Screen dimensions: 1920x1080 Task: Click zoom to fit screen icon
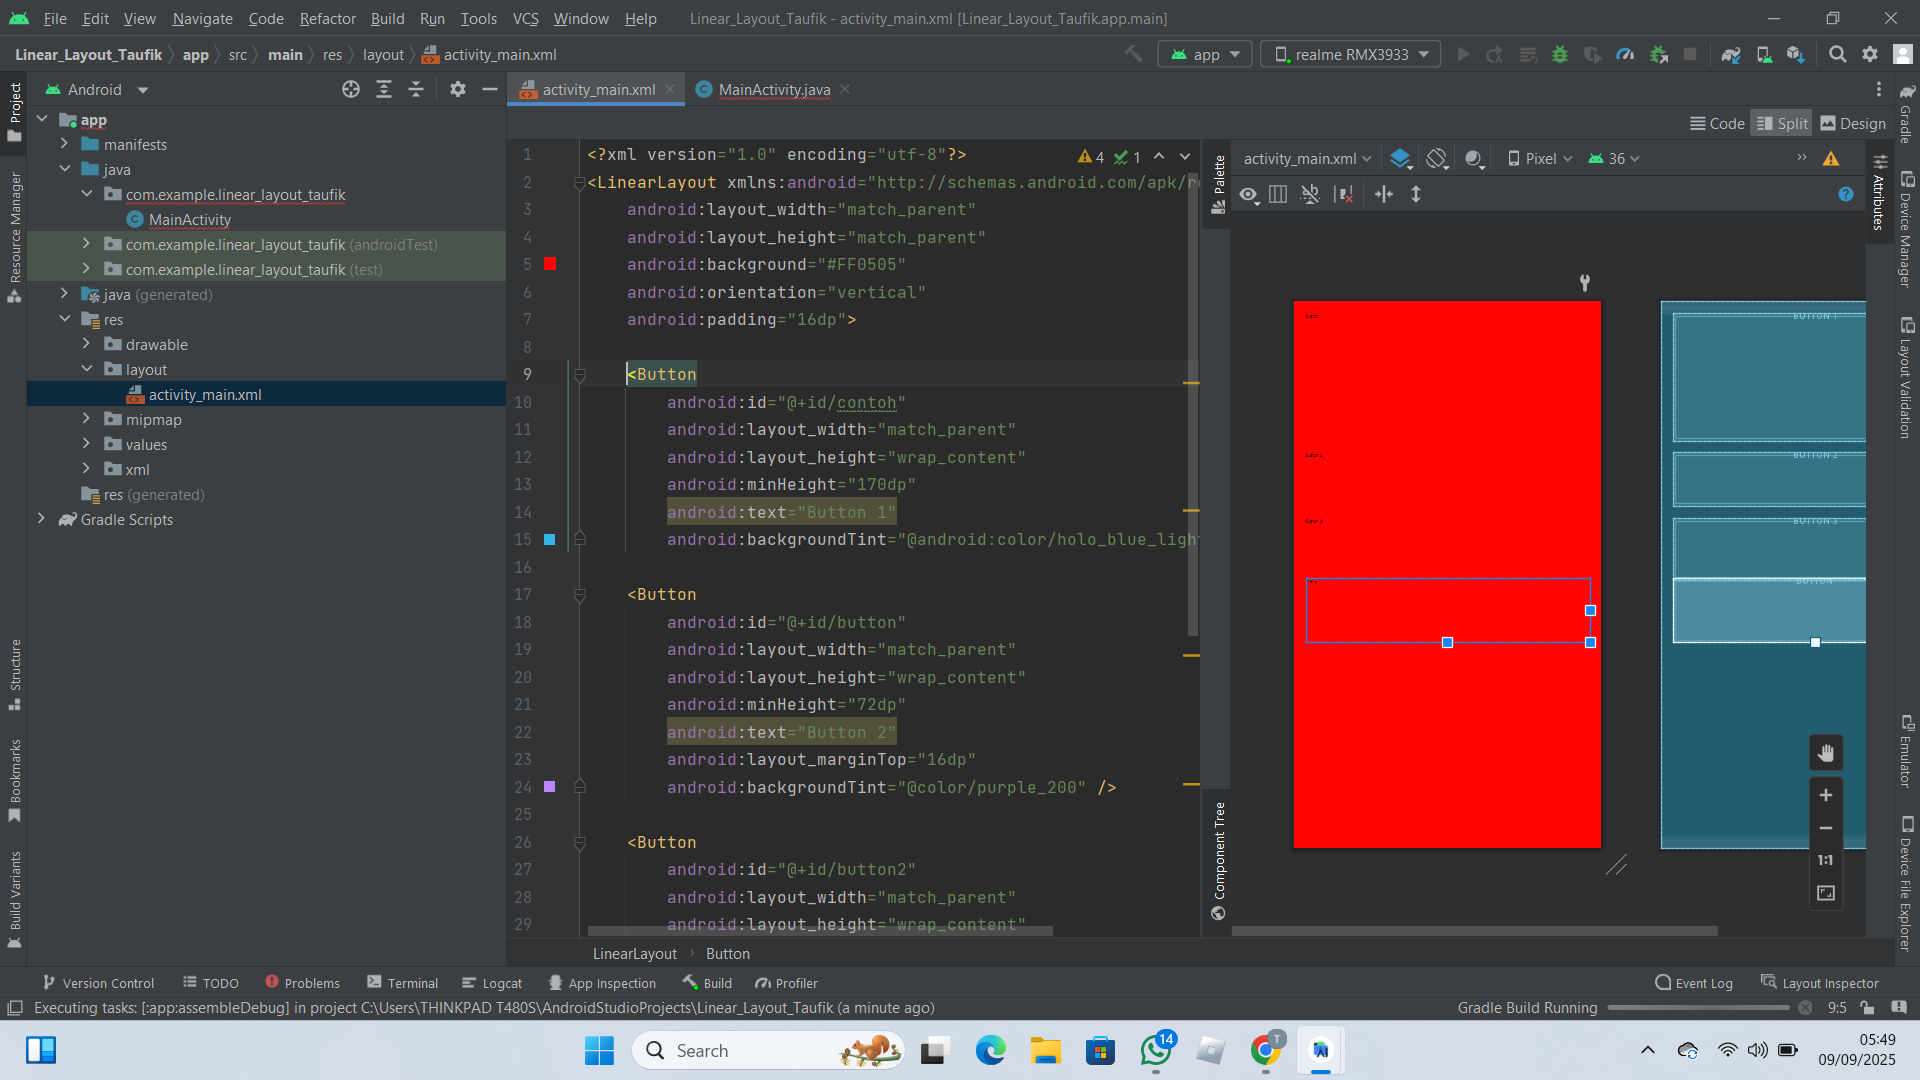(1826, 893)
